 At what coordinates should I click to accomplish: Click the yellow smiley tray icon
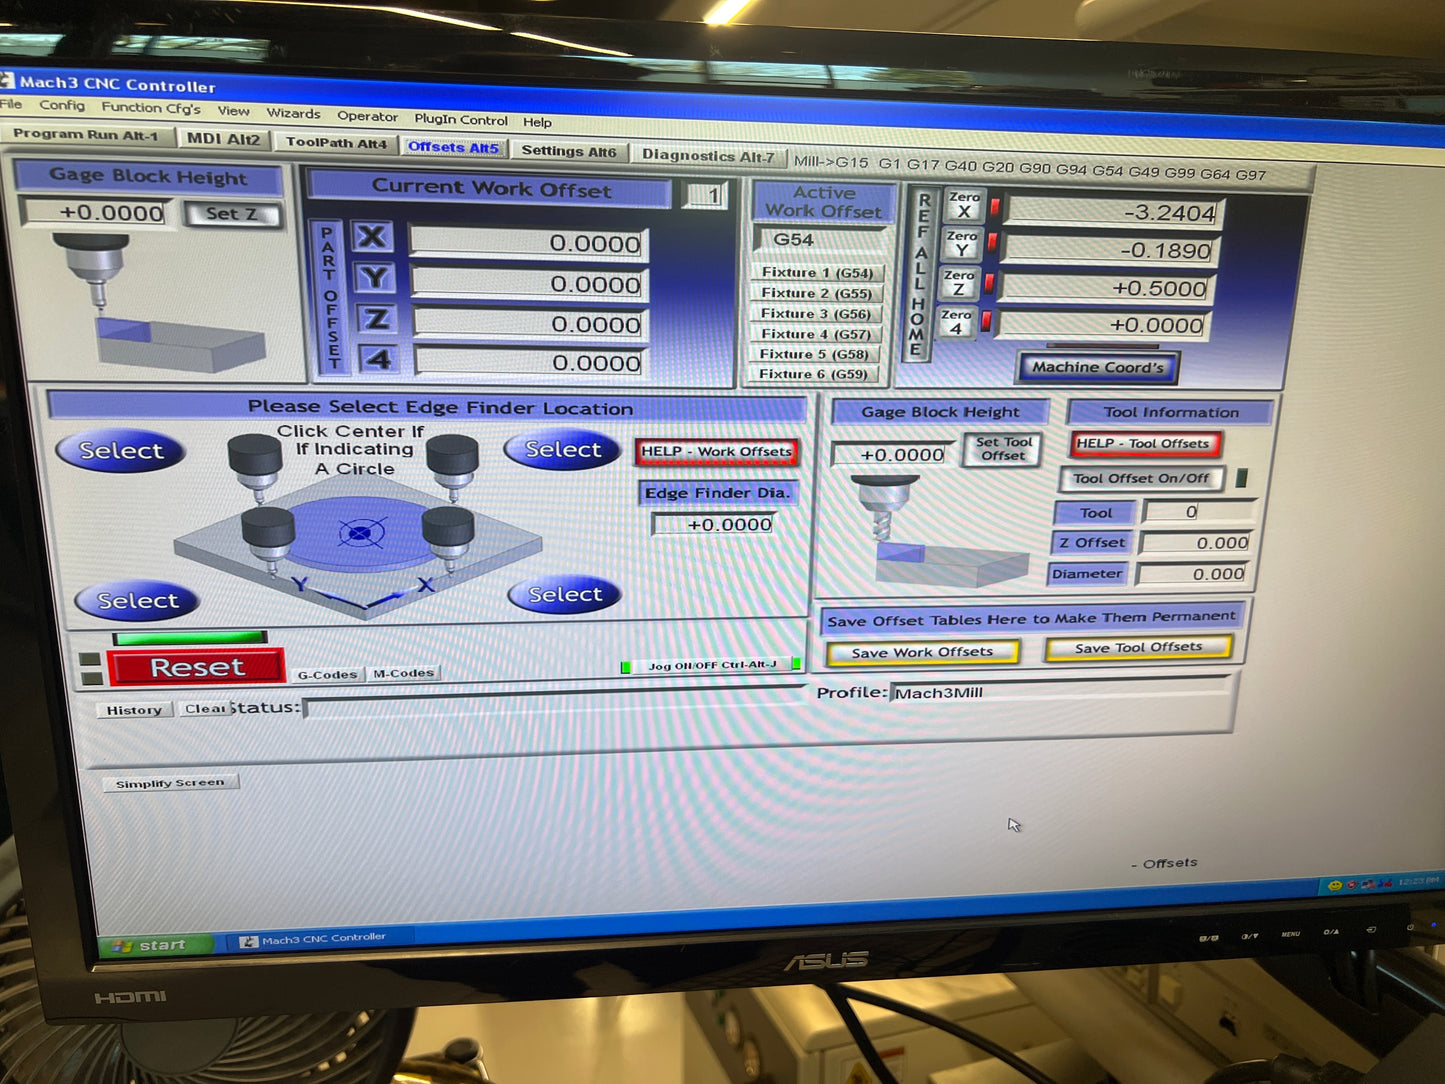tap(1334, 885)
